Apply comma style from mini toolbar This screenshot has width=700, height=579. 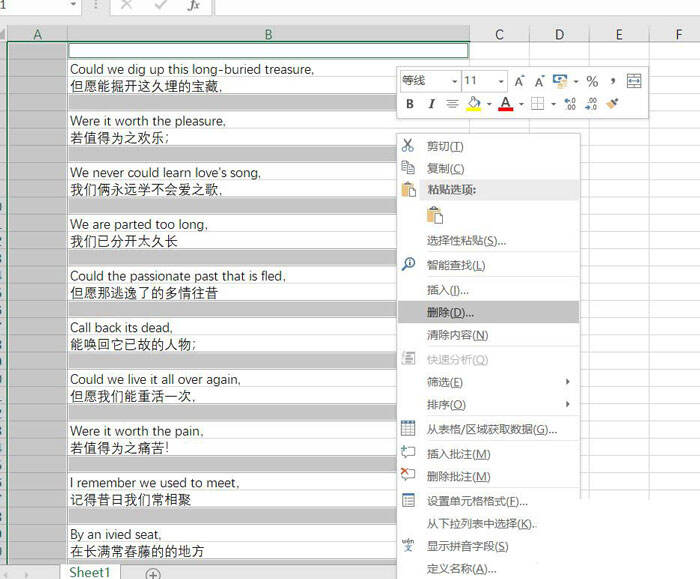(x=613, y=81)
